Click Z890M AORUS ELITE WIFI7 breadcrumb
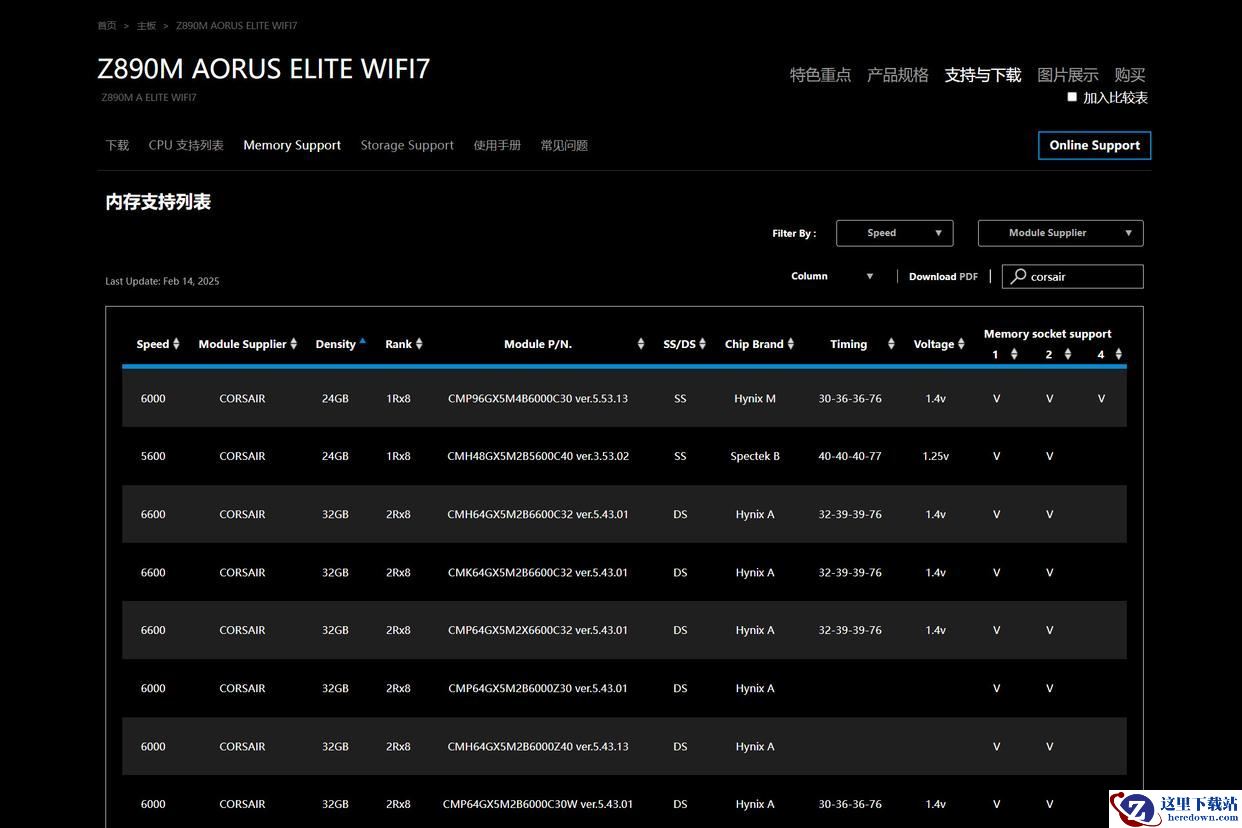This screenshot has height=828, width=1242. click(236, 25)
